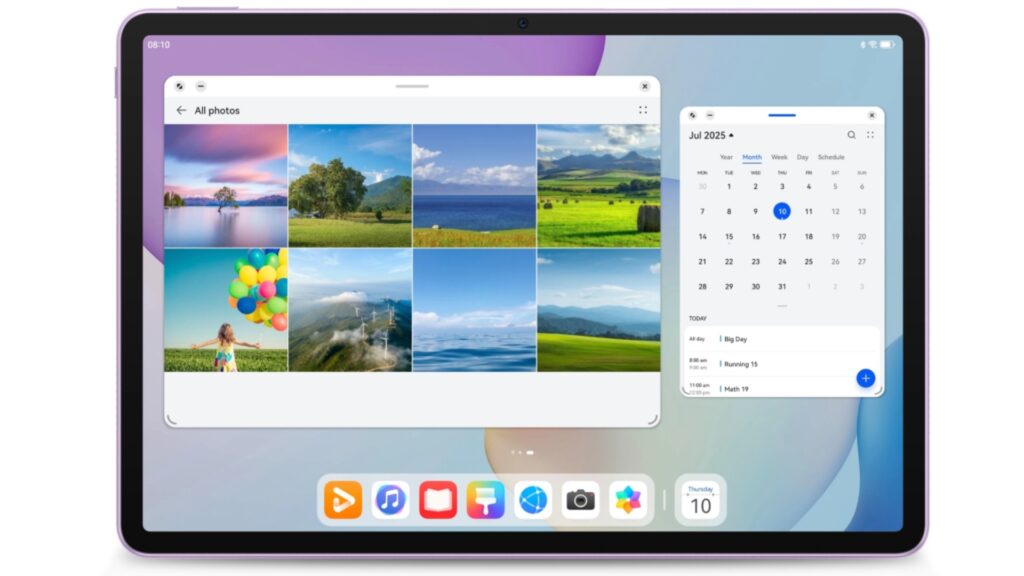Viewport: 1024px width, 576px height.
Task: Switch to the Schedule view tab
Action: pyautogui.click(x=831, y=157)
